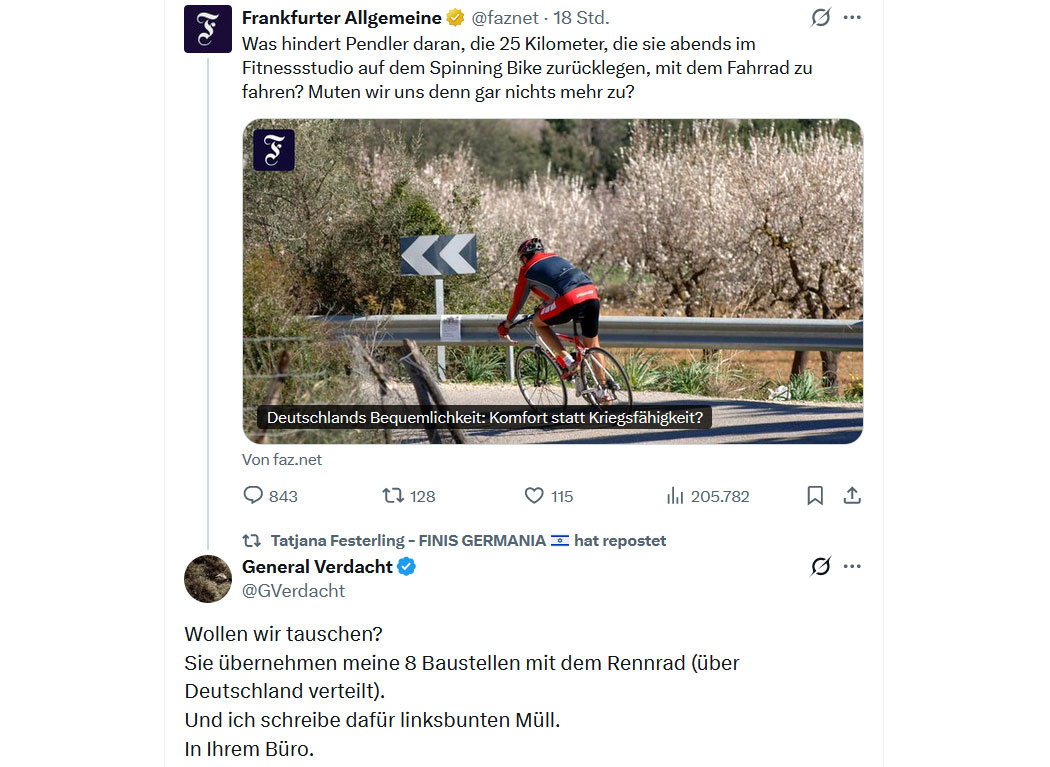Bookmark the Frankfurter Allgemeine tweet
Image resolution: width=1050 pixels, height=767 pixels.
[815, 496]
